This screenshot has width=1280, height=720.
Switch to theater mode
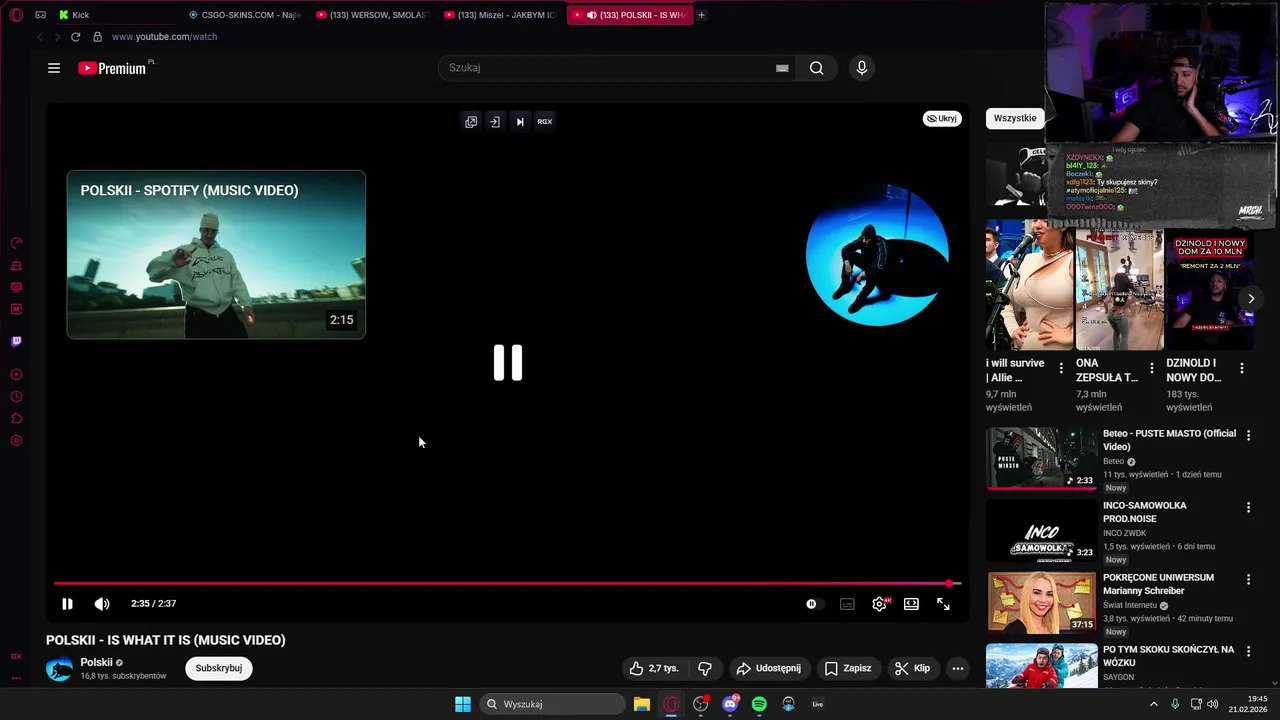[911, 604]
